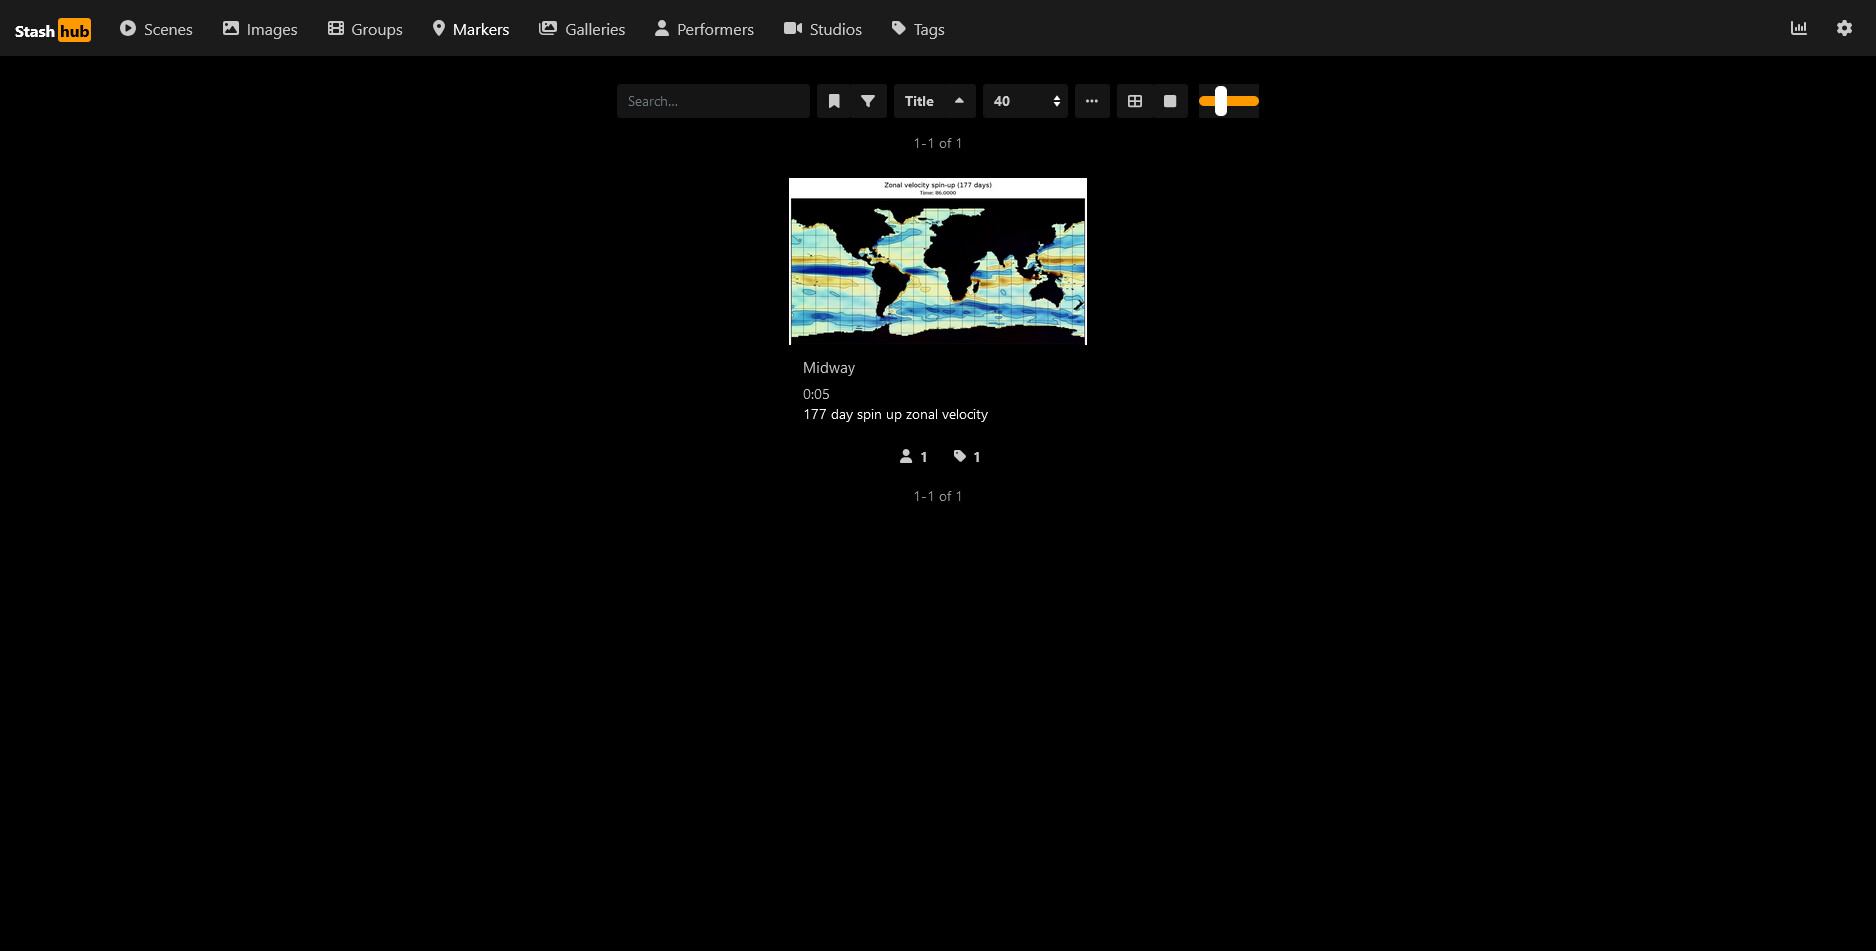Show tags count on Midway card
Viewport: 1876px width, 951px height.
967,457
